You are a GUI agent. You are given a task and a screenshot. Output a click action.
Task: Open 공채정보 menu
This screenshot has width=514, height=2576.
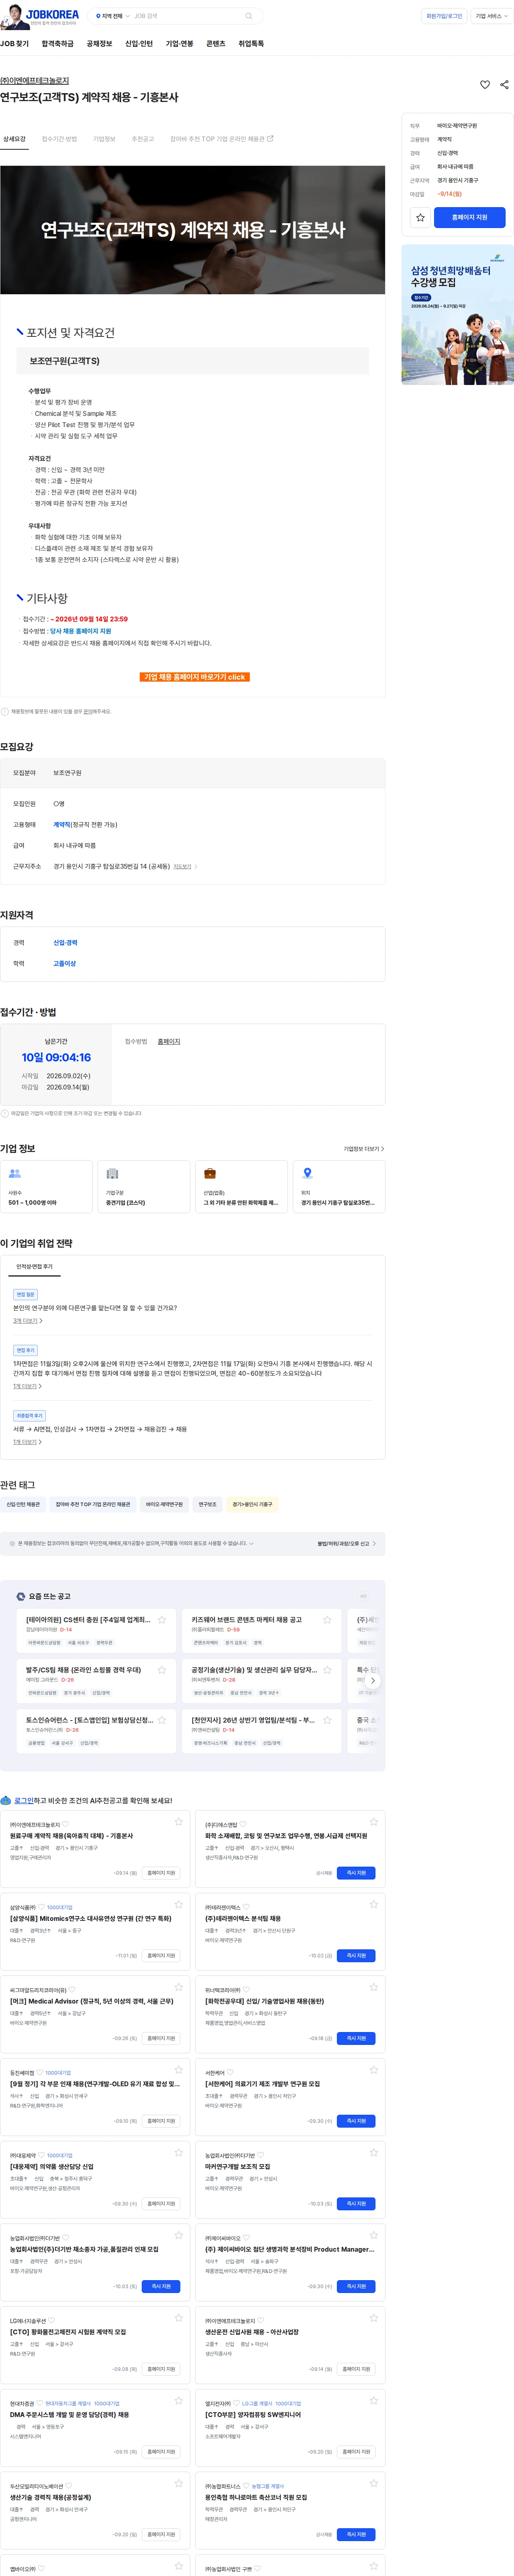tap(99, 44)
